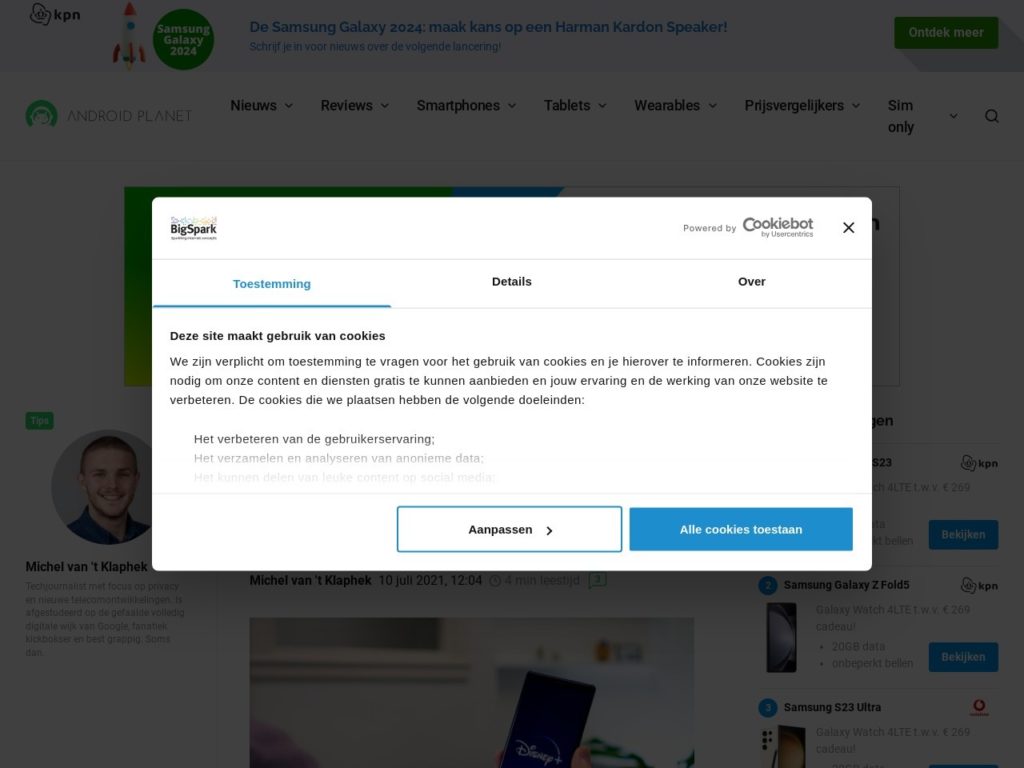Click the KPN logo in banner

point(55,14)
